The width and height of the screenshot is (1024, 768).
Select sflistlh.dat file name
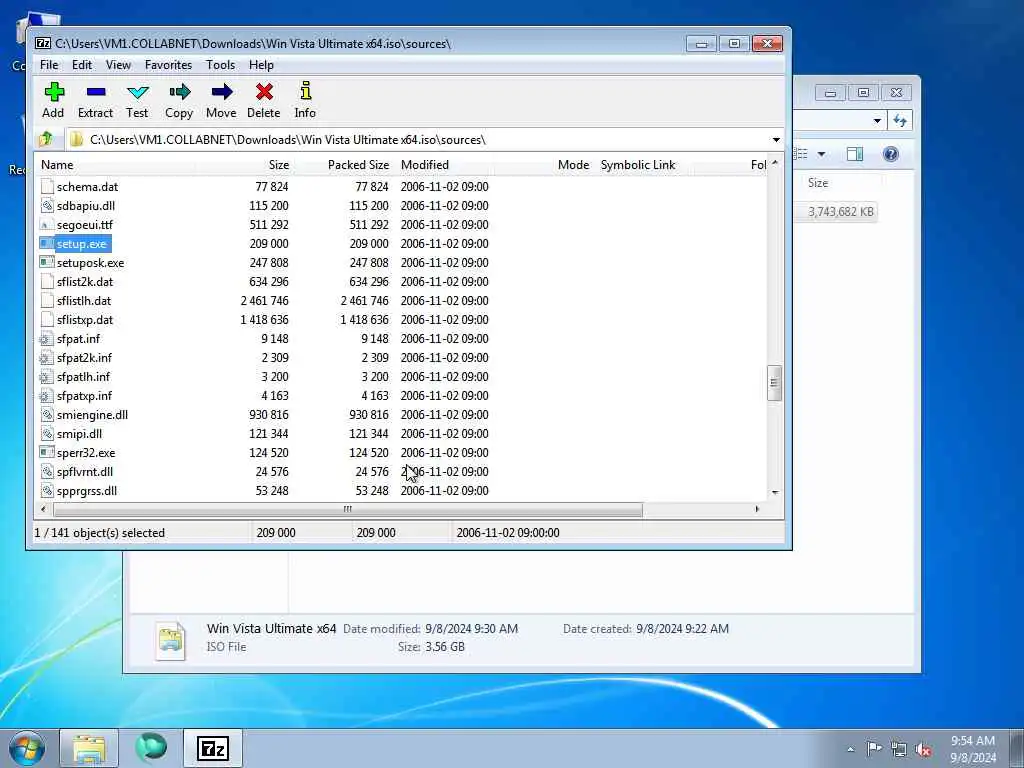tap(84, 300)
